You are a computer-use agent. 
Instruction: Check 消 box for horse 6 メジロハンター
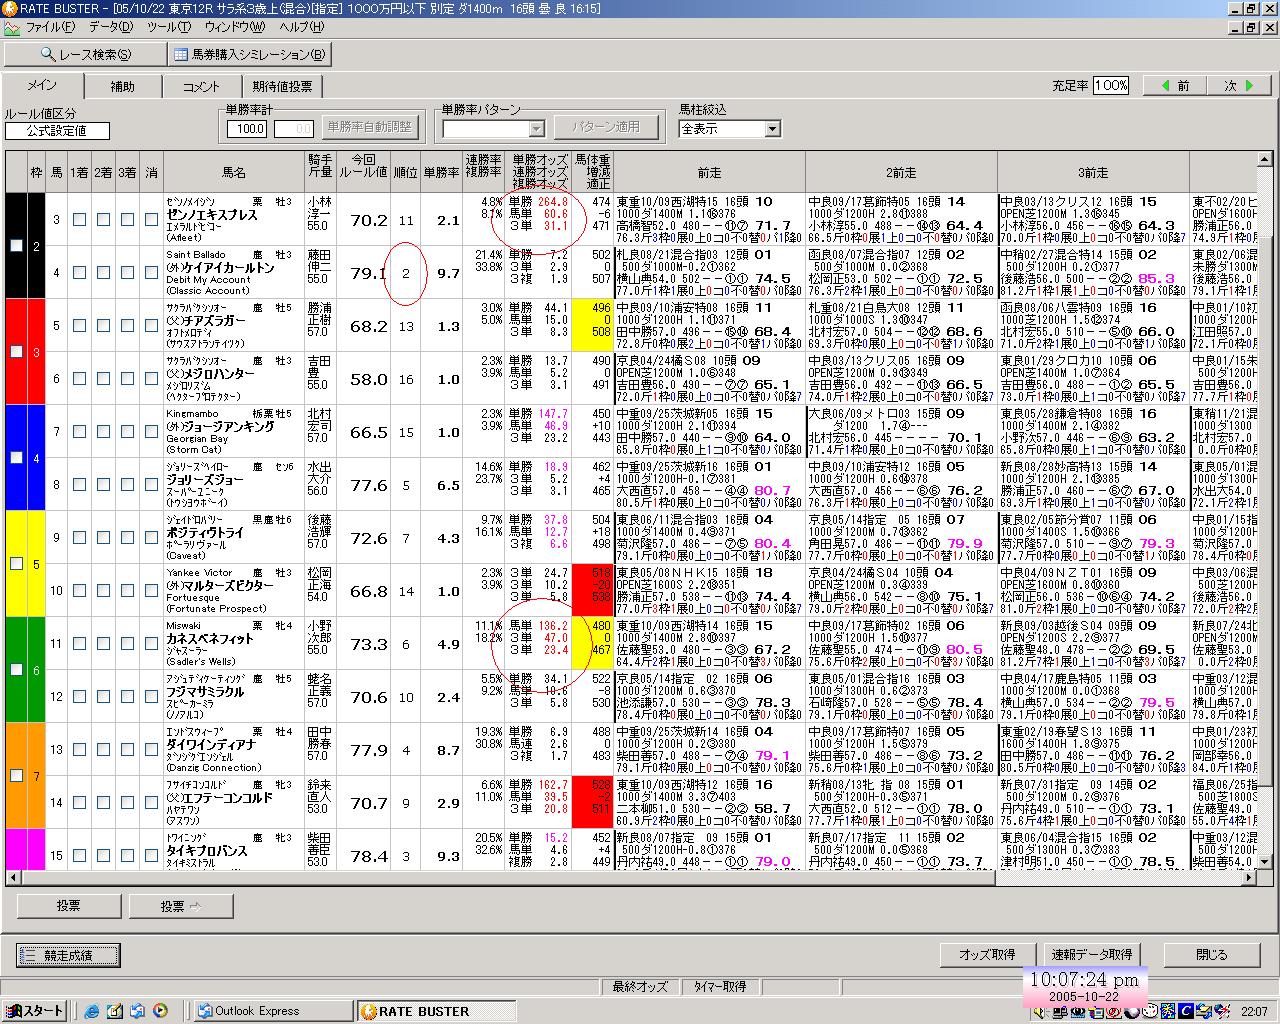pos(151,379)
